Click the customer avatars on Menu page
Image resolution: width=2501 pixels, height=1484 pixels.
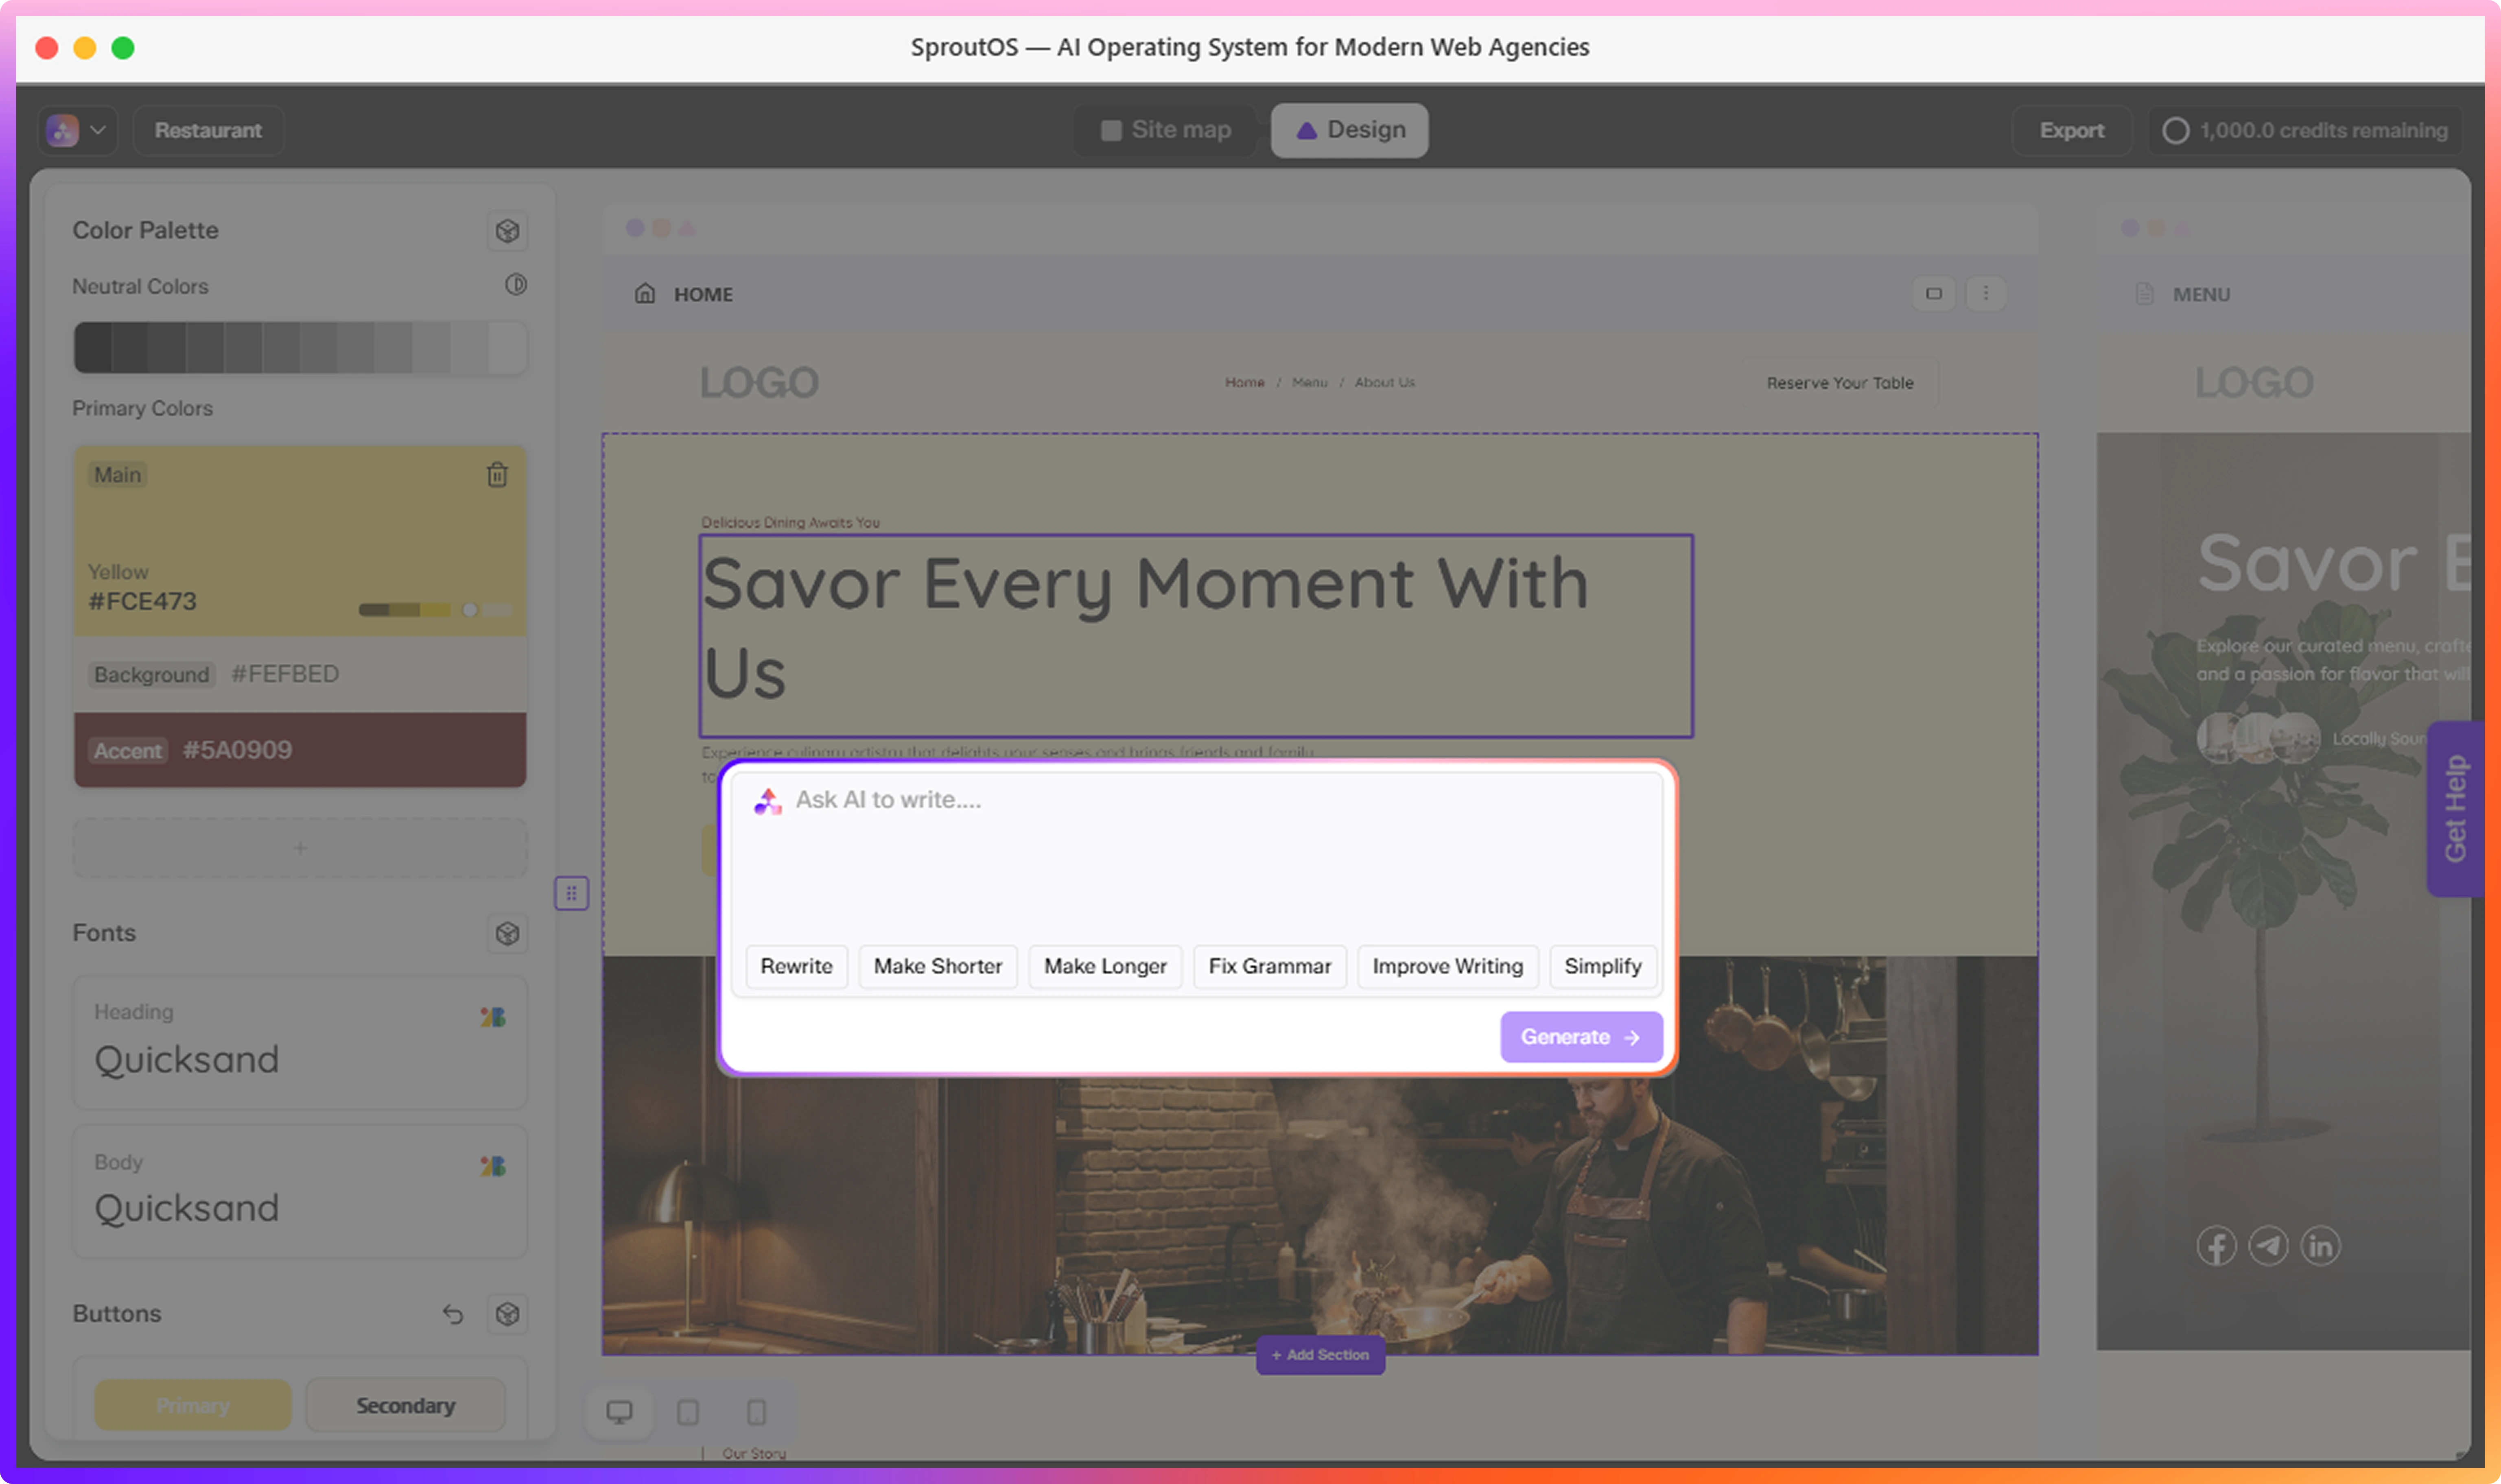(x=2258, y=738)
